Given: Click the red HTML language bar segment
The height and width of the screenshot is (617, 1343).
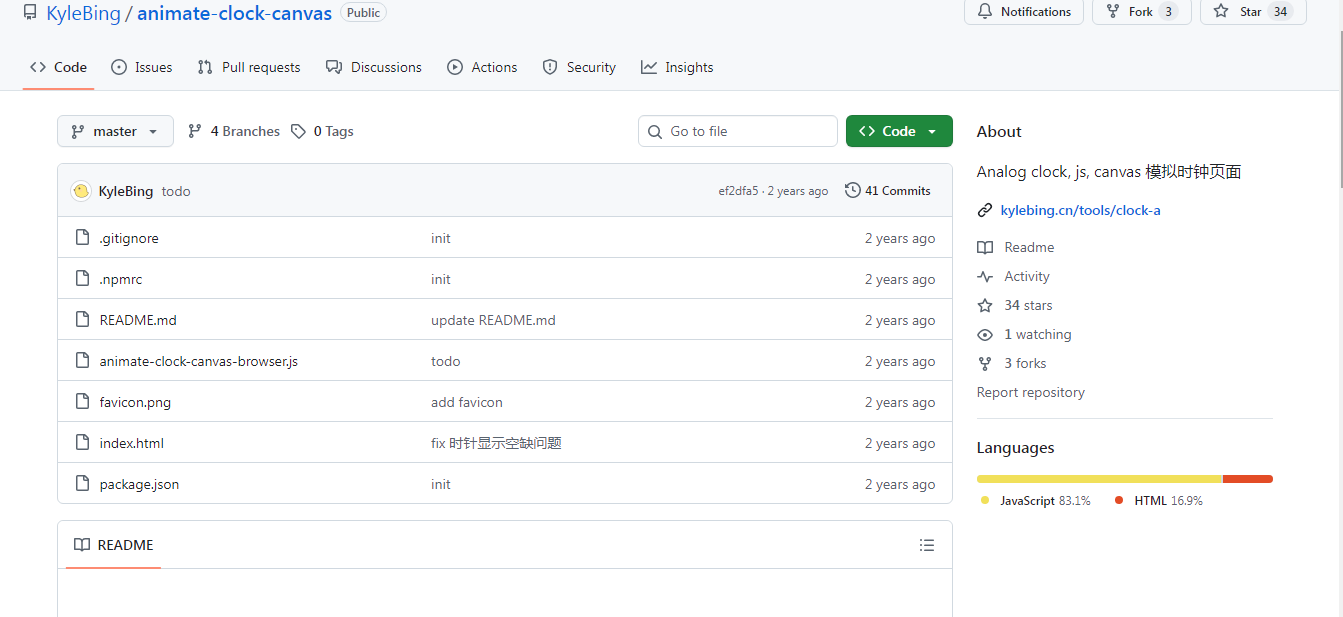Looking at the screenshot, I should click(1248, 479).
